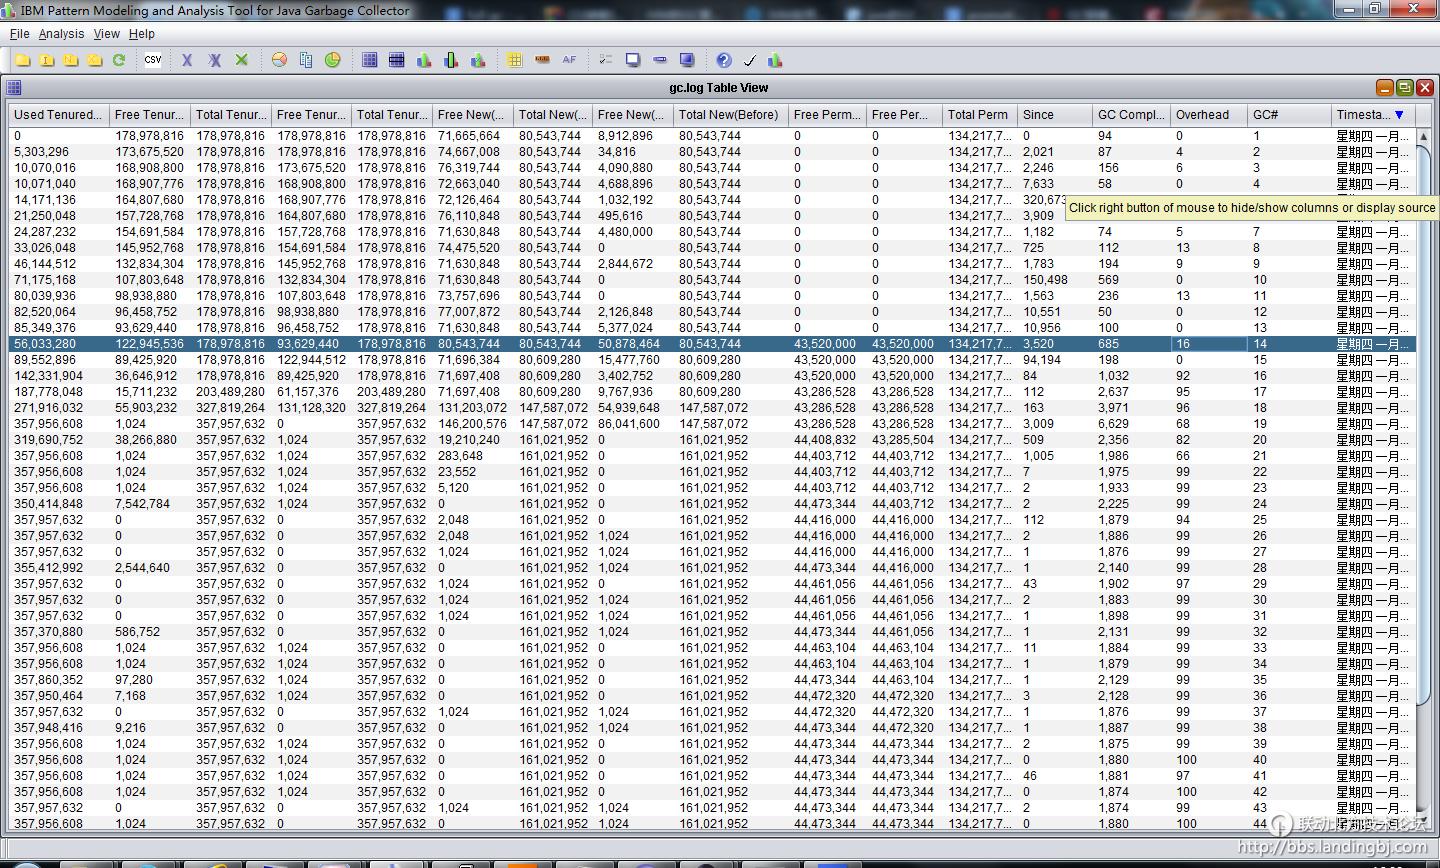Click the blue question mark help icon

(x=724, y=60)
